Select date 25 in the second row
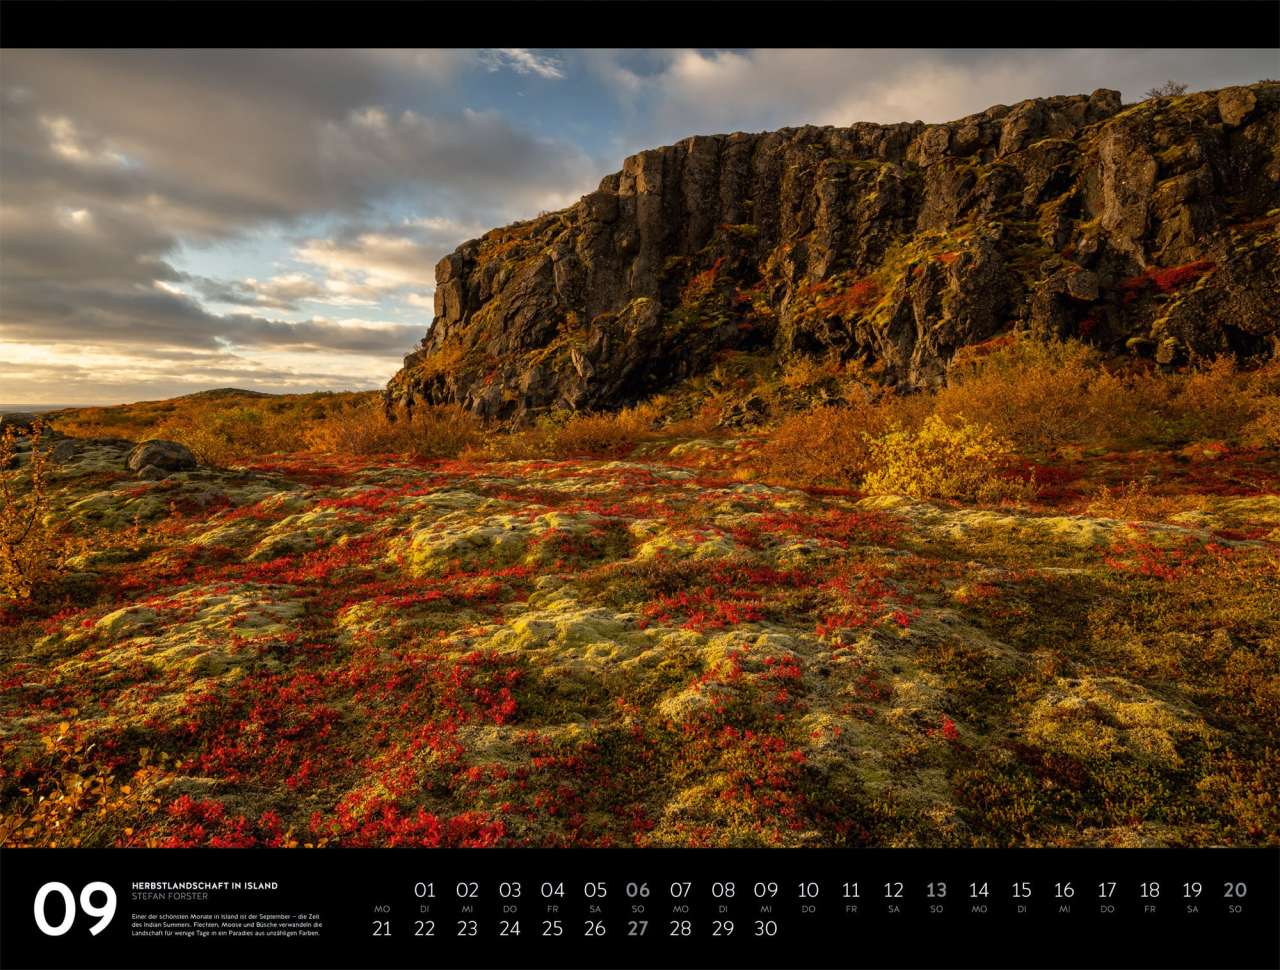 coord(552,928)
